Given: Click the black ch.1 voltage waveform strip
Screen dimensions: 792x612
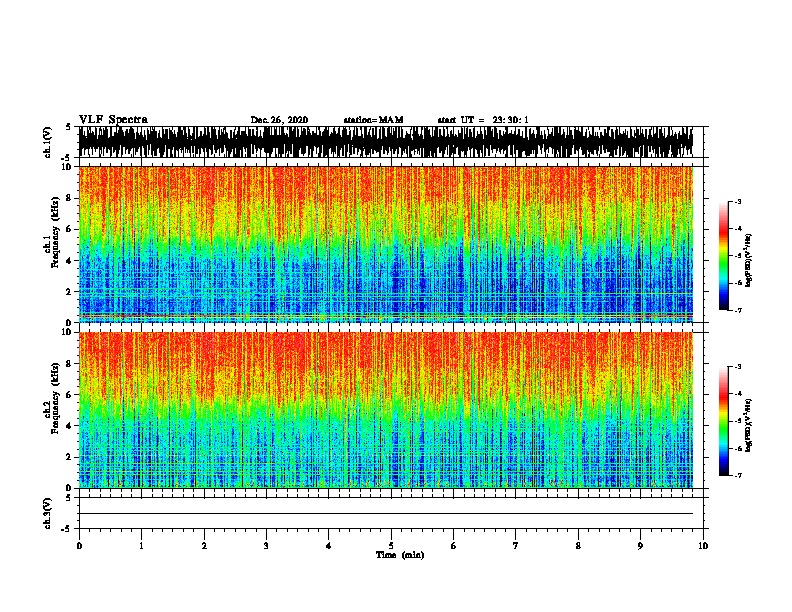Looking at the screenshot, I should pyautogui.click(x=385, y=142).
